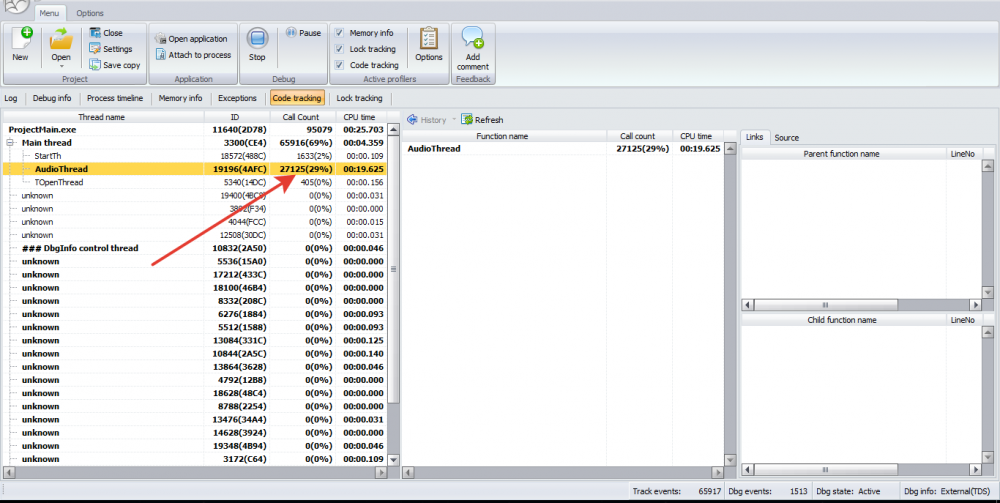This screenshot has width=1000, height=503.
Task: Open project Settings
Action: click(111, 48)
